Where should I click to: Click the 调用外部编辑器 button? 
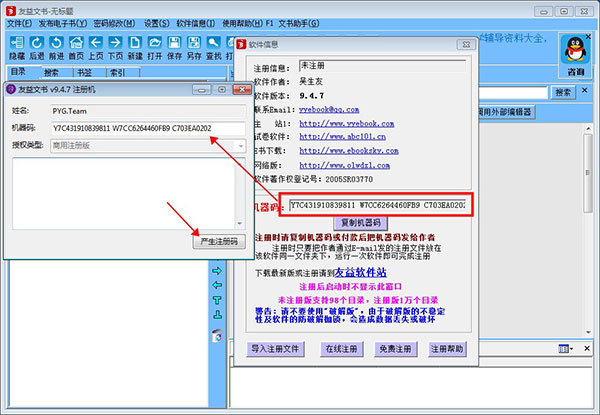(x=505, y=112)
